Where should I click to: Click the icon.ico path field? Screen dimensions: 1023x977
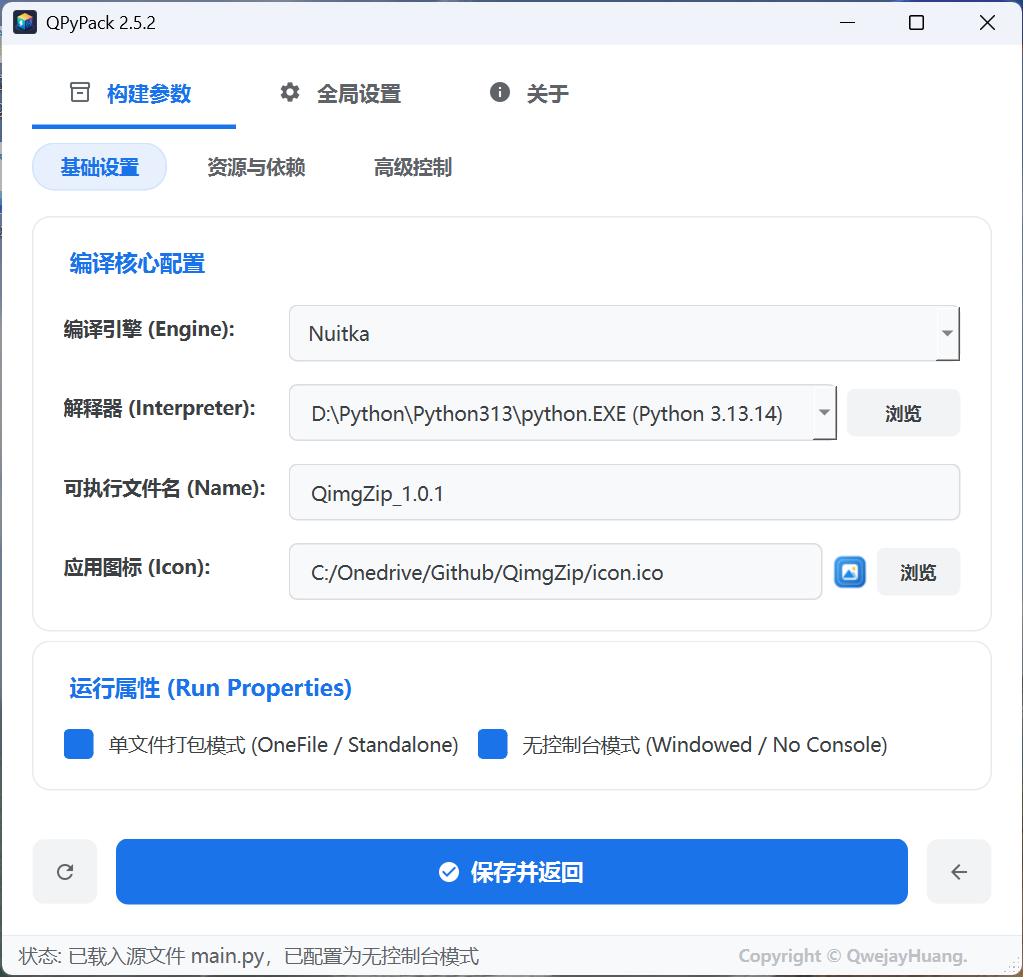555,572
